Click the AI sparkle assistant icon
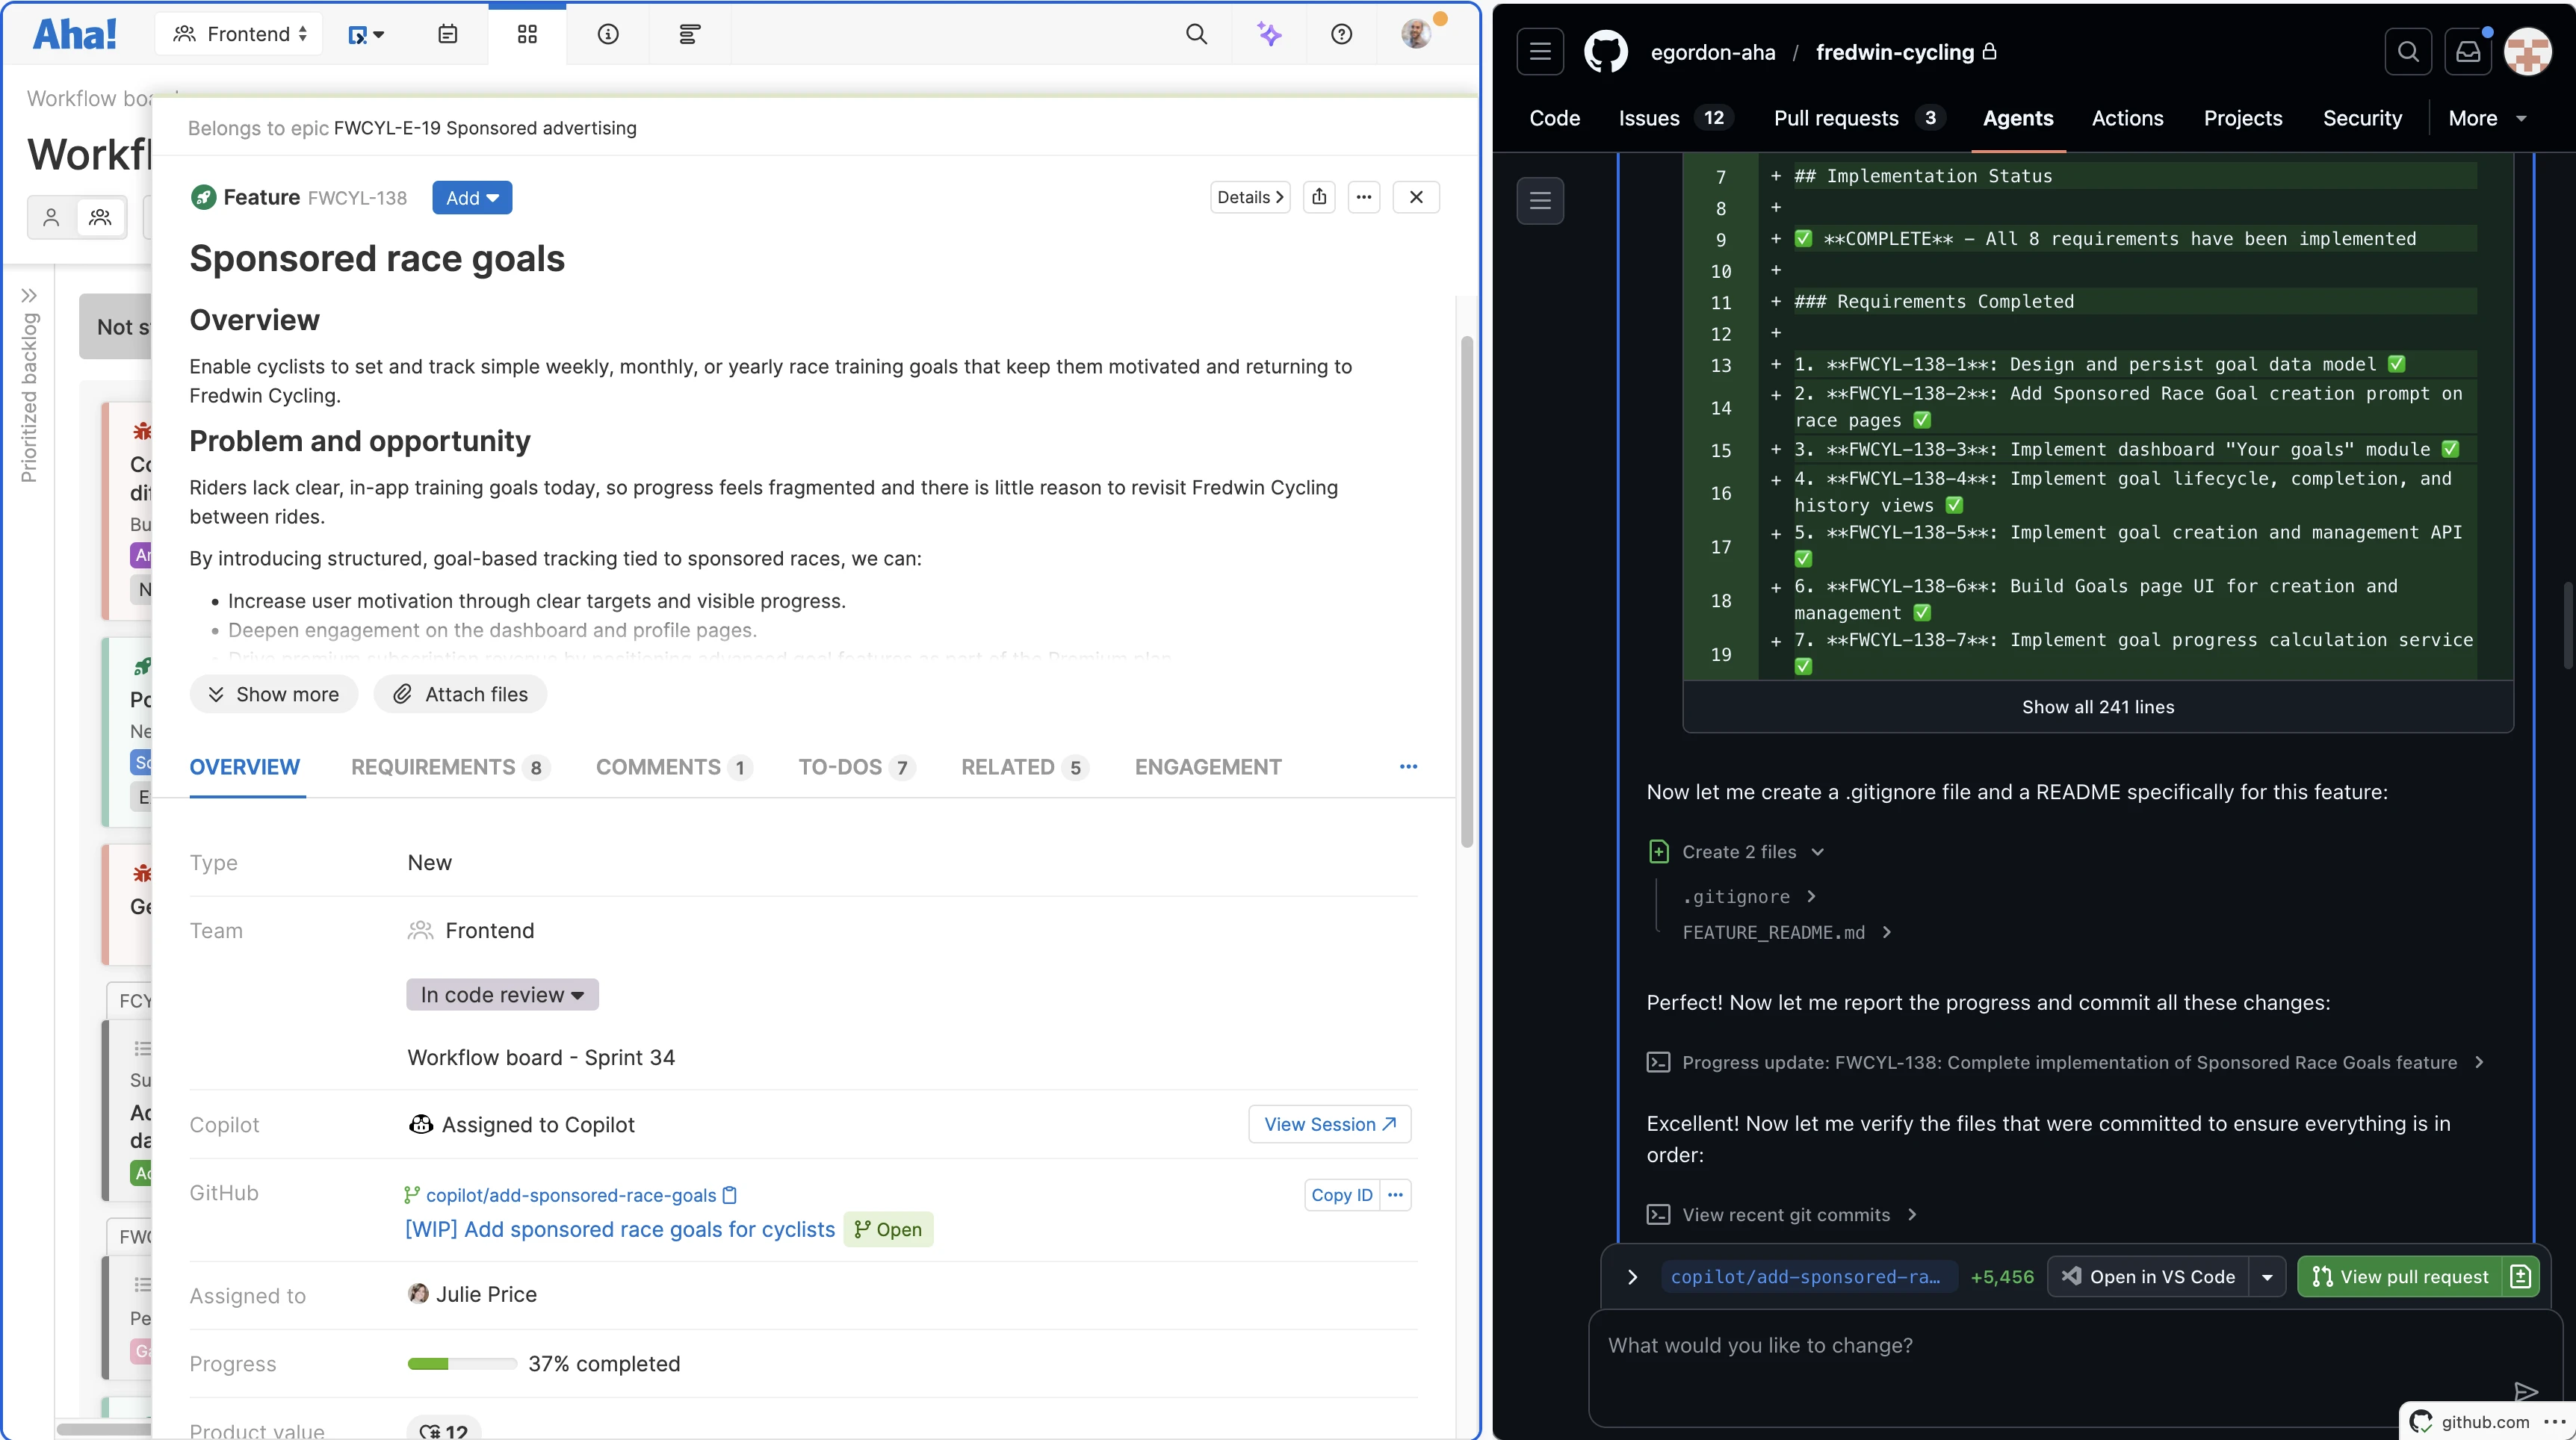Viewport: 2576px width, 1440px height. pyautogui.click(x=1269, y=34)
